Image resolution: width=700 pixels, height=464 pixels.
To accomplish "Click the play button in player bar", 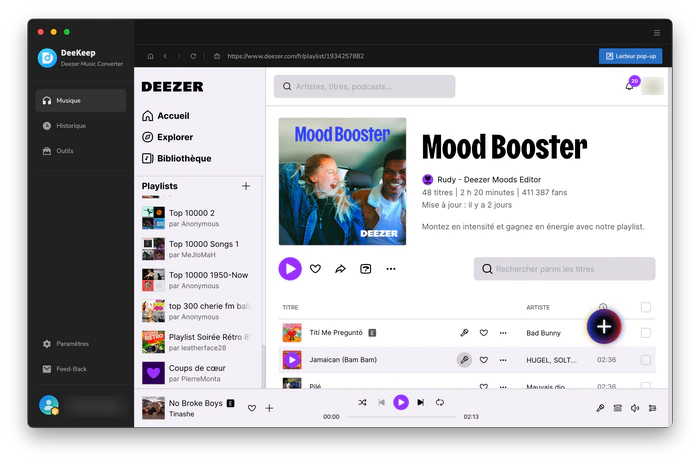I will pyautogui.click(x=401, y=402).
